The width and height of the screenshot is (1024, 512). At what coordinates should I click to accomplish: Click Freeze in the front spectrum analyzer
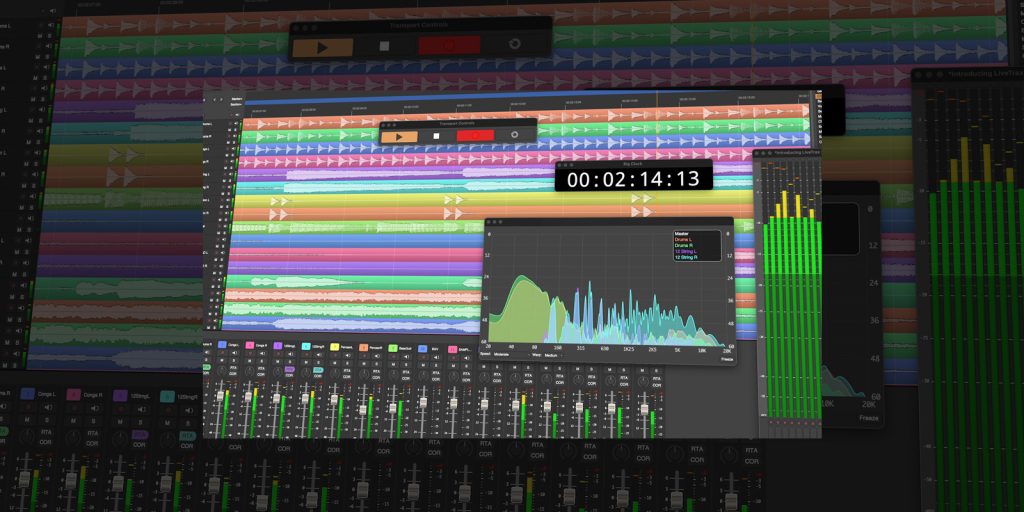coord(728,359)
